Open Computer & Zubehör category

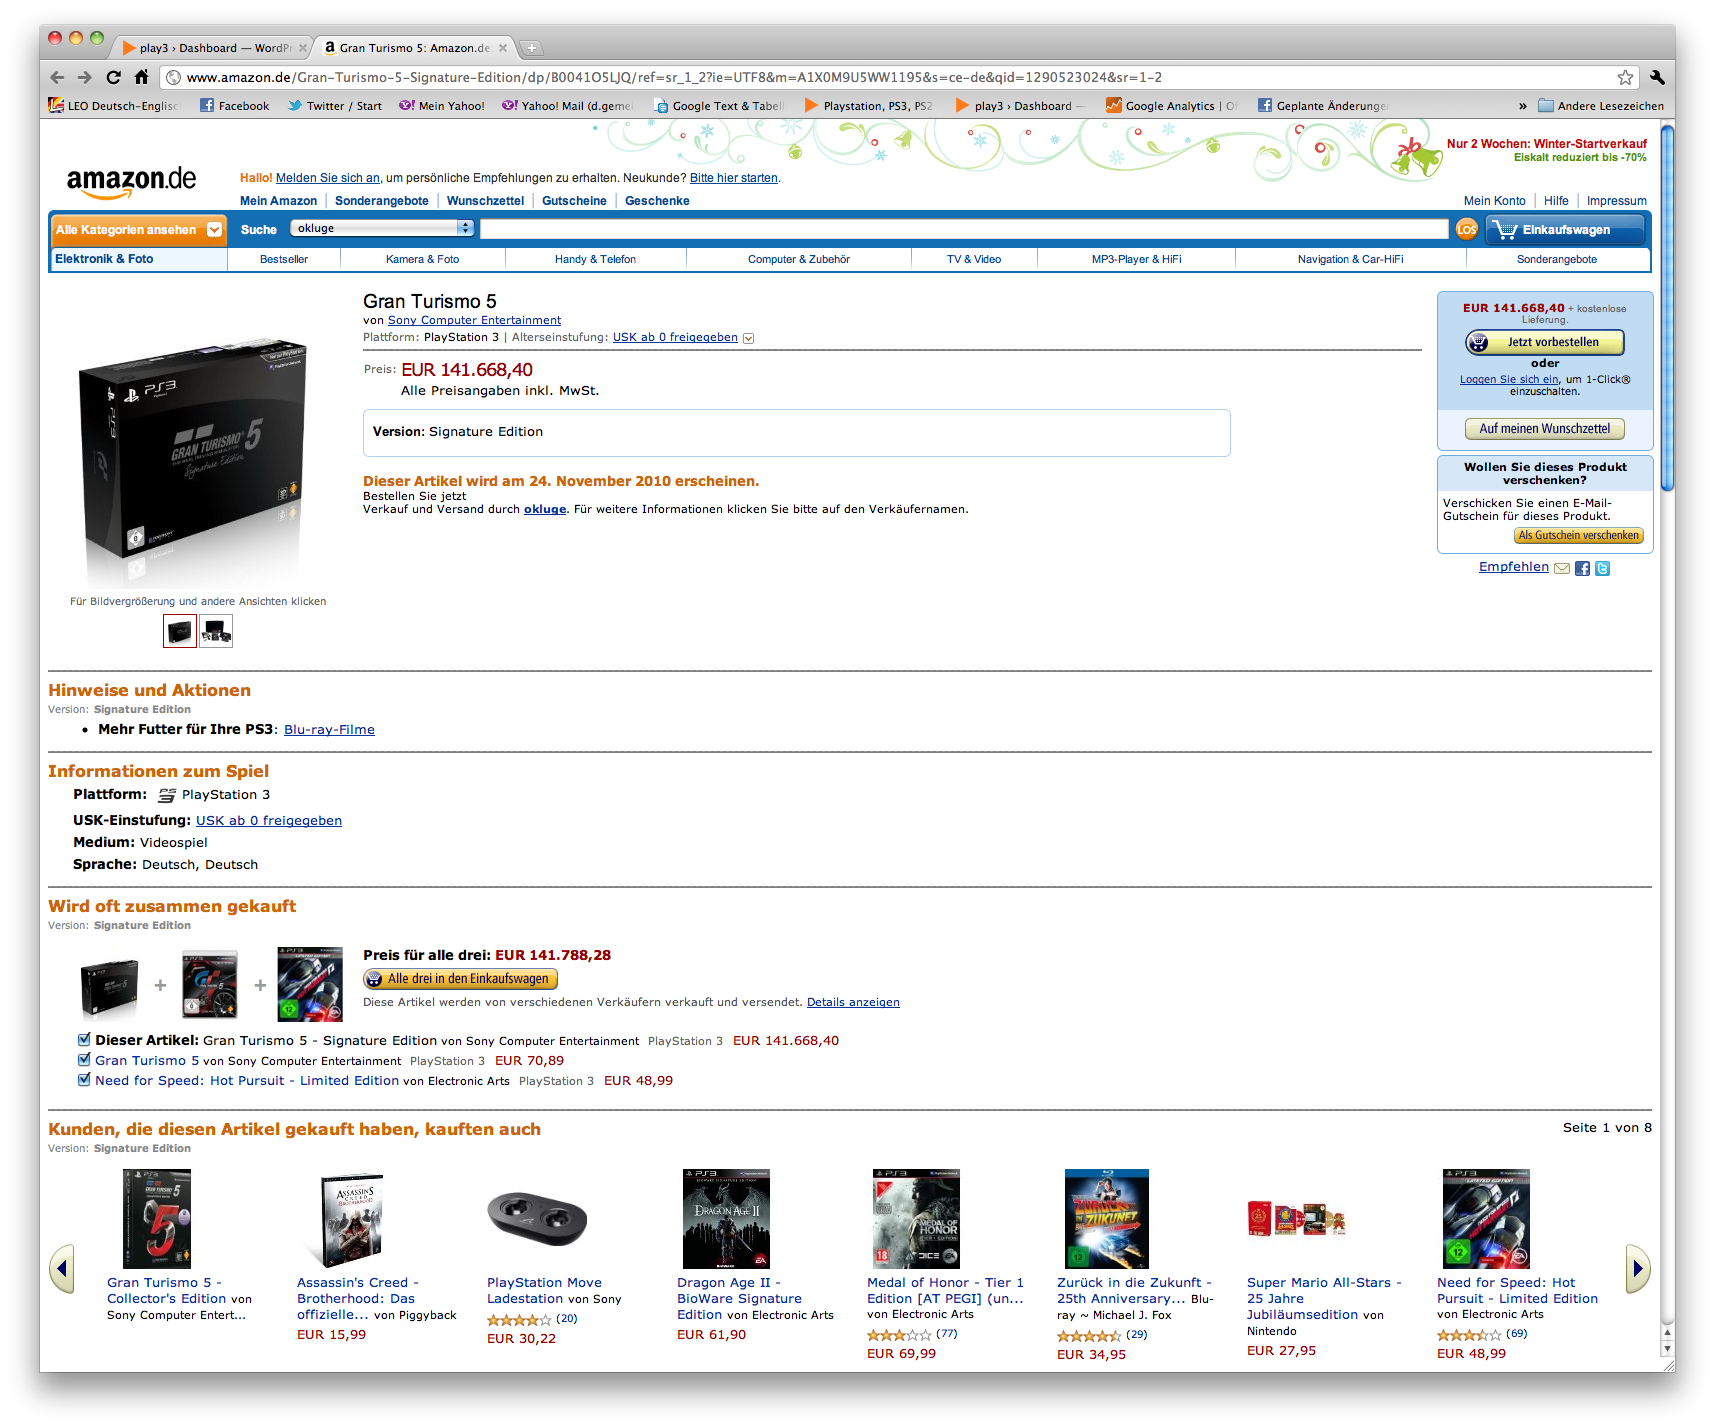tap(799, 259)
